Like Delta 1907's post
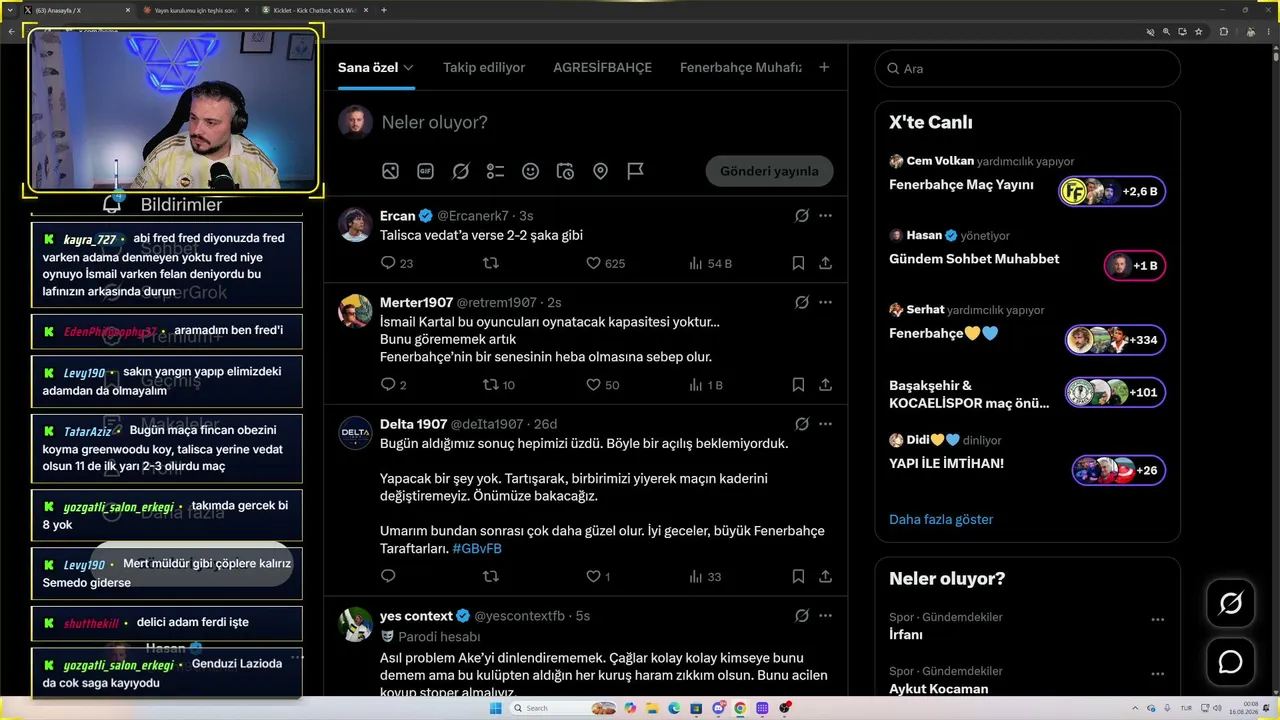This screenshot has height=720, width=1280. [593, 576]
